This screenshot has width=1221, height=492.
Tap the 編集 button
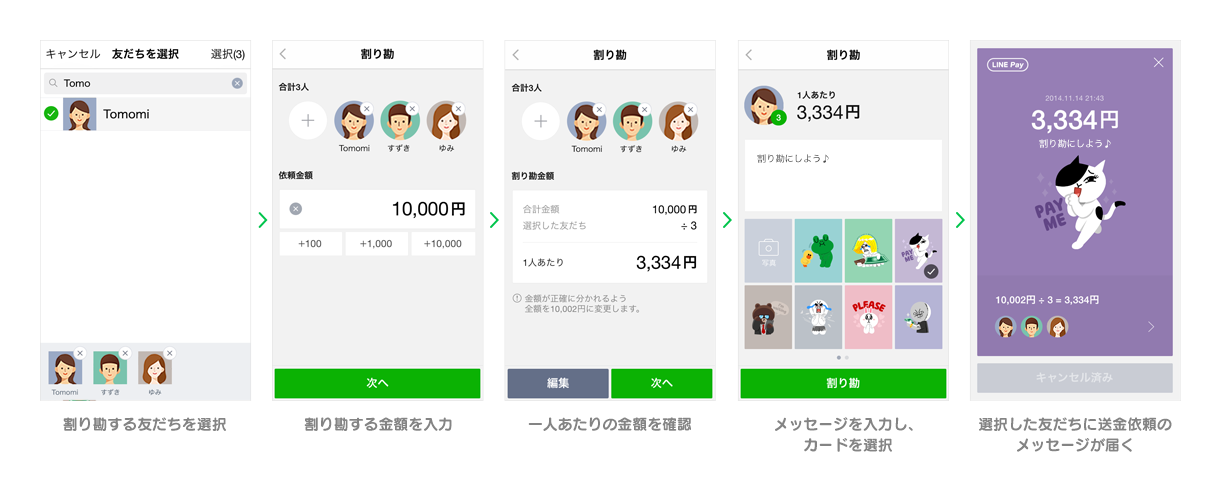click(x=558, y=383)
